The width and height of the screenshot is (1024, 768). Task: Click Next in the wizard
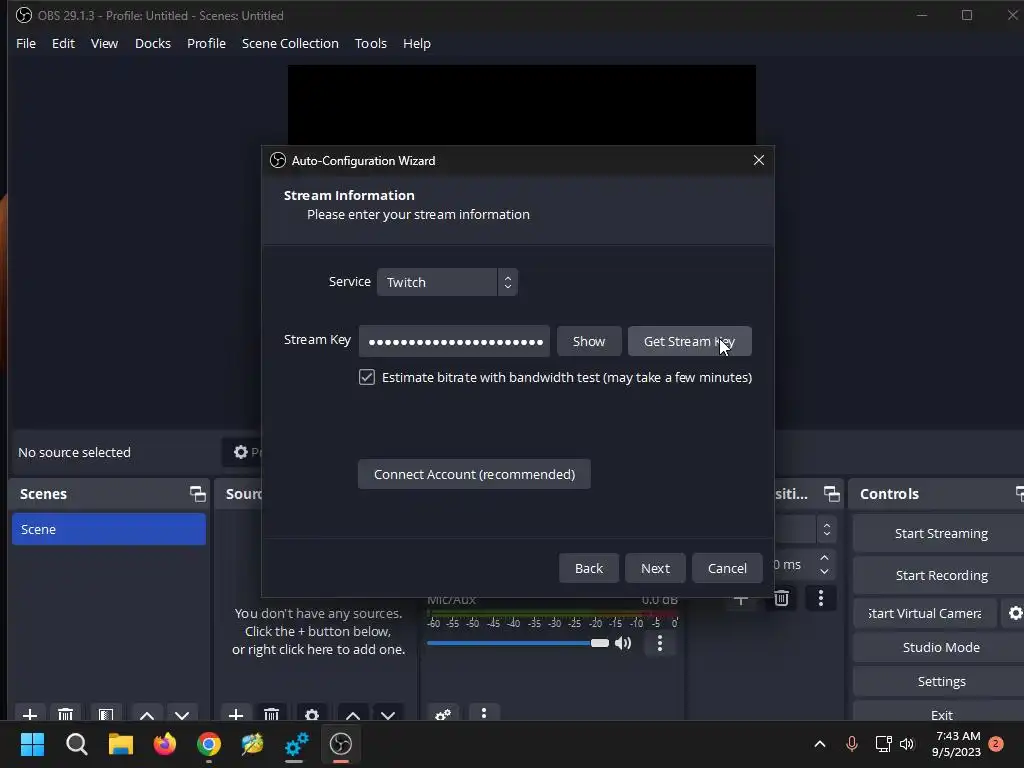pyautogui.click(x=655, y=568)
